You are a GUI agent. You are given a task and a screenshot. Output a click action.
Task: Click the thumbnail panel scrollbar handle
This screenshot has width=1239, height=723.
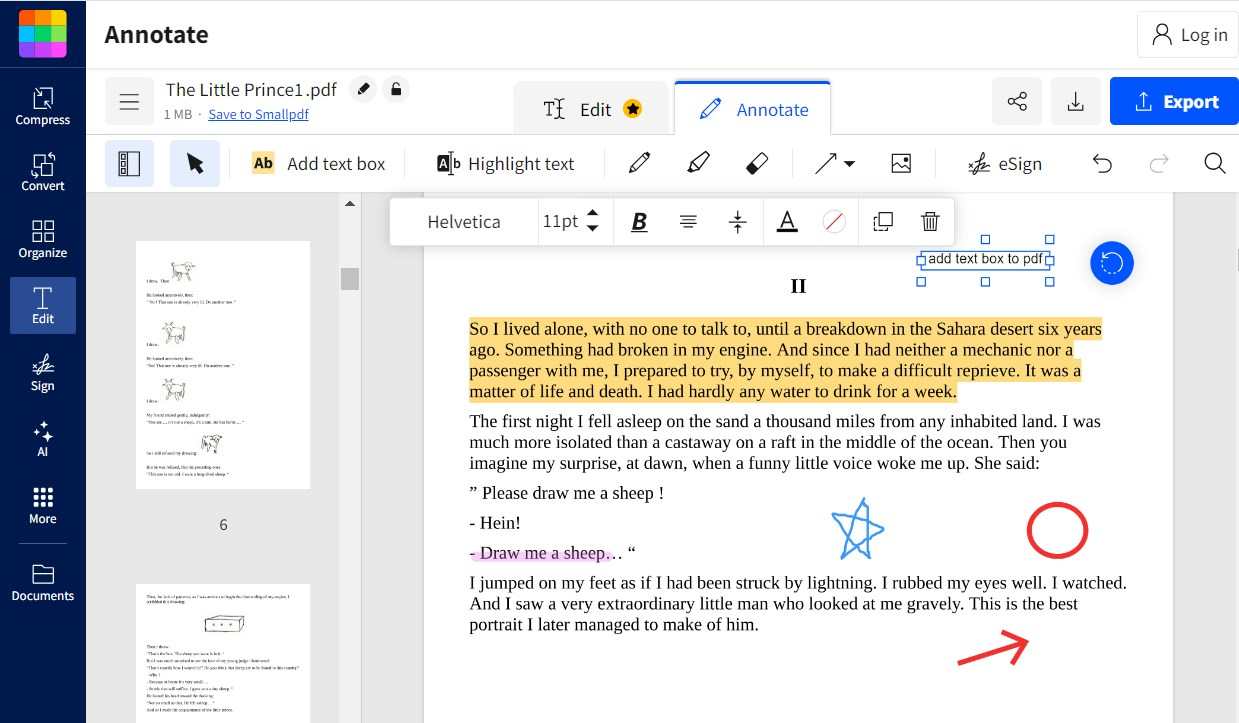tap(349, 279)
